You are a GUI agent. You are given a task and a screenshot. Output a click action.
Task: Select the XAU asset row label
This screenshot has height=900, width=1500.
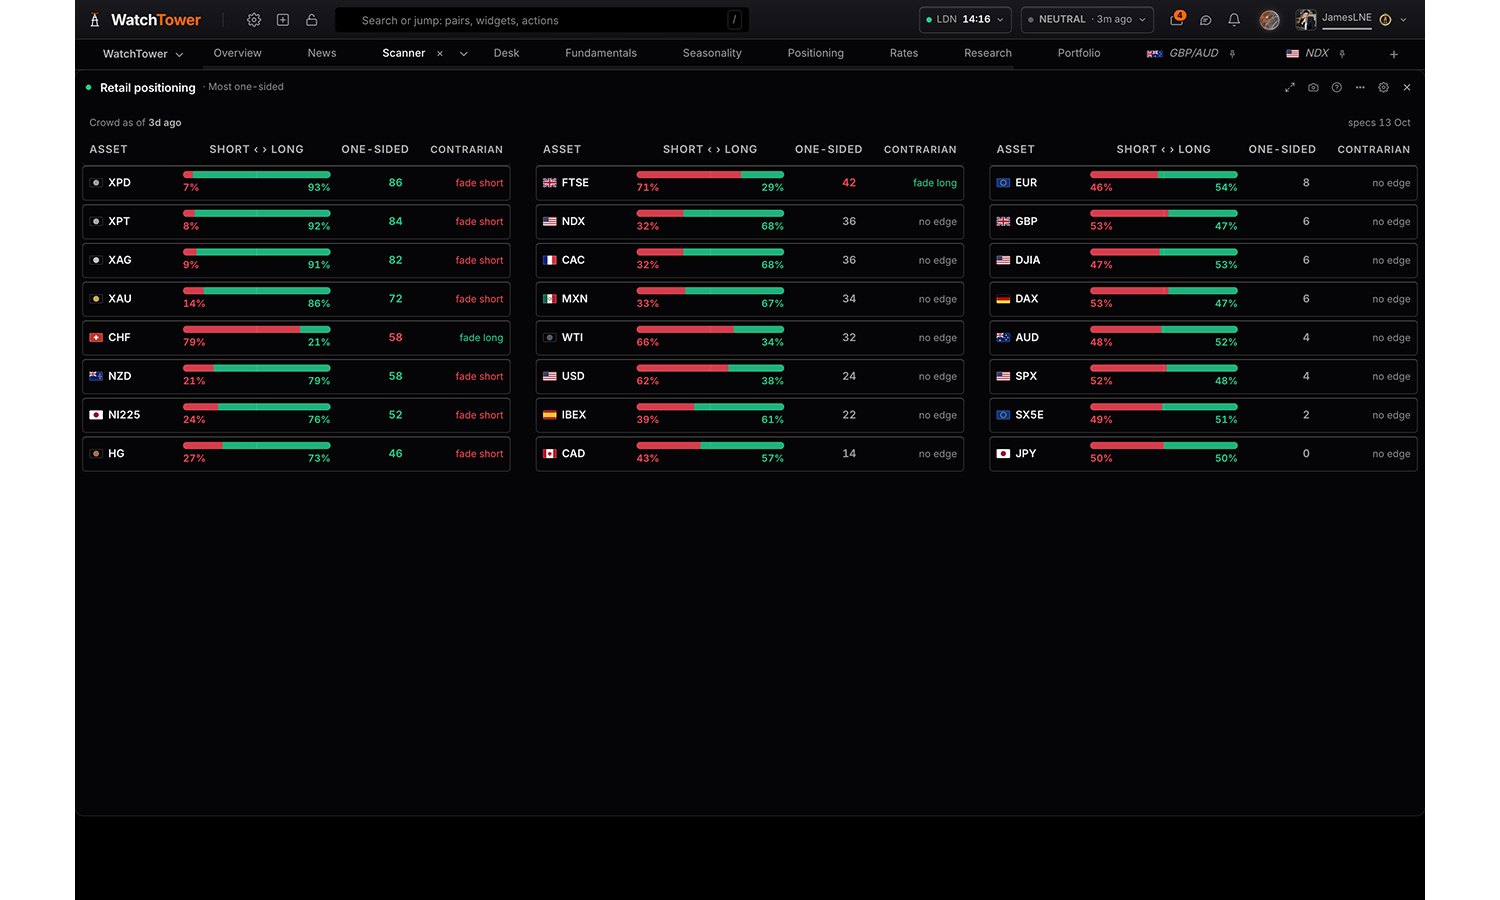click(x=120, y=299)
